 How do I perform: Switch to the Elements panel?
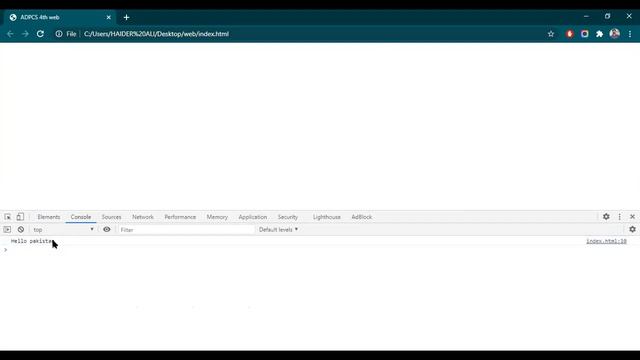pyautogui.click(x=49, y=217)
